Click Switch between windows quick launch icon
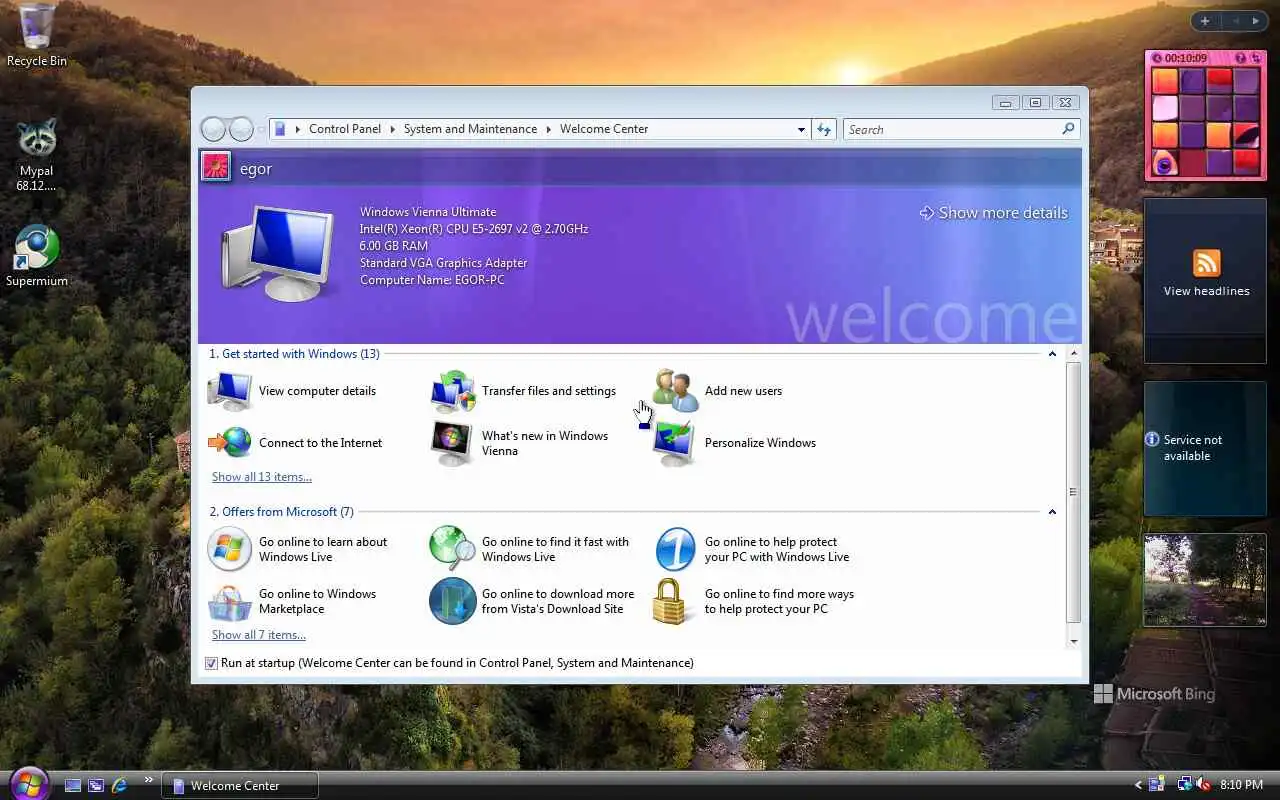 (x=96, y=786)
